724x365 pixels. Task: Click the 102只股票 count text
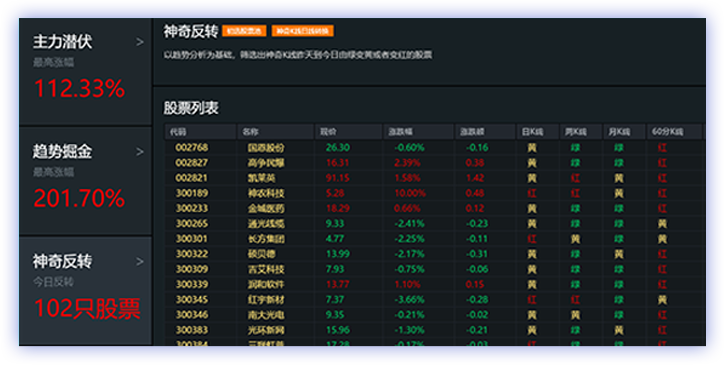pos(87,308)
